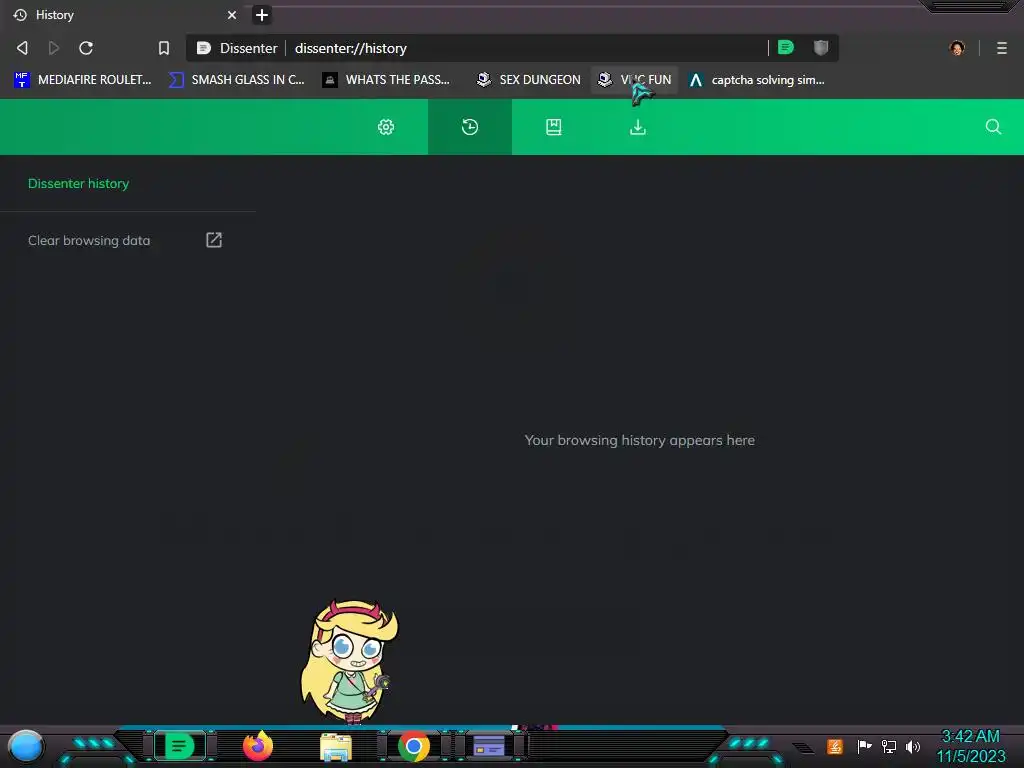Open the downloads section
1024x768 pixels.
pos(638,127)
